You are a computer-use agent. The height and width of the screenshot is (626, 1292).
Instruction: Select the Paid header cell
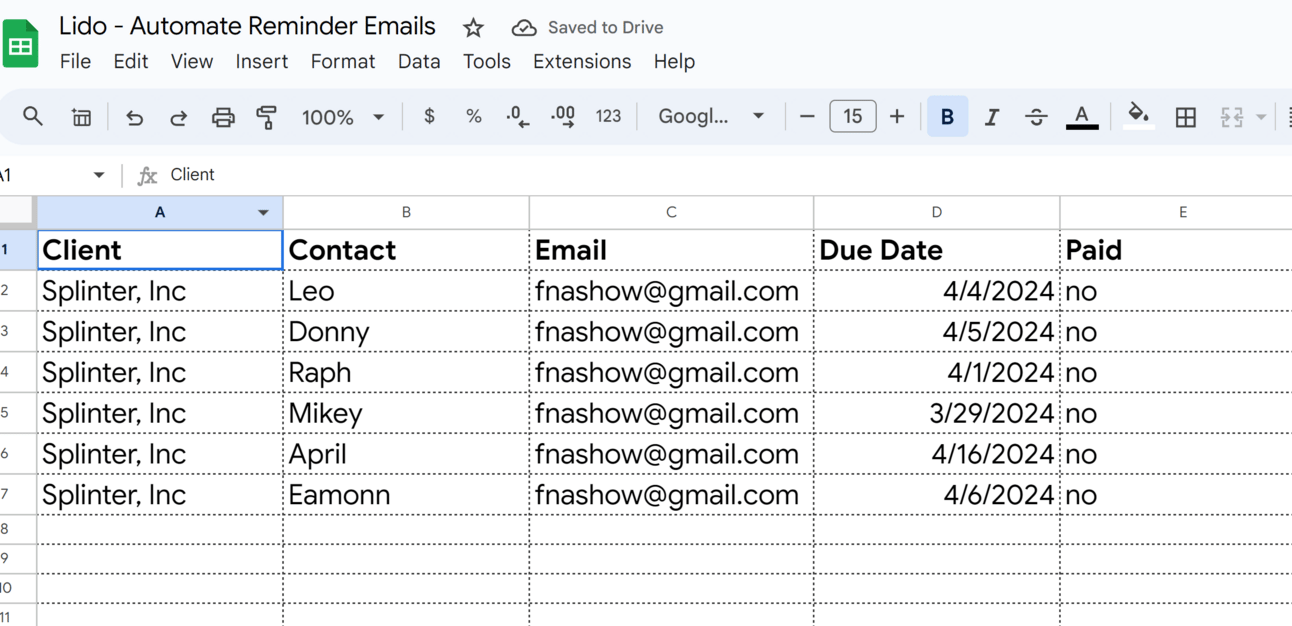tap(1176, 250)
